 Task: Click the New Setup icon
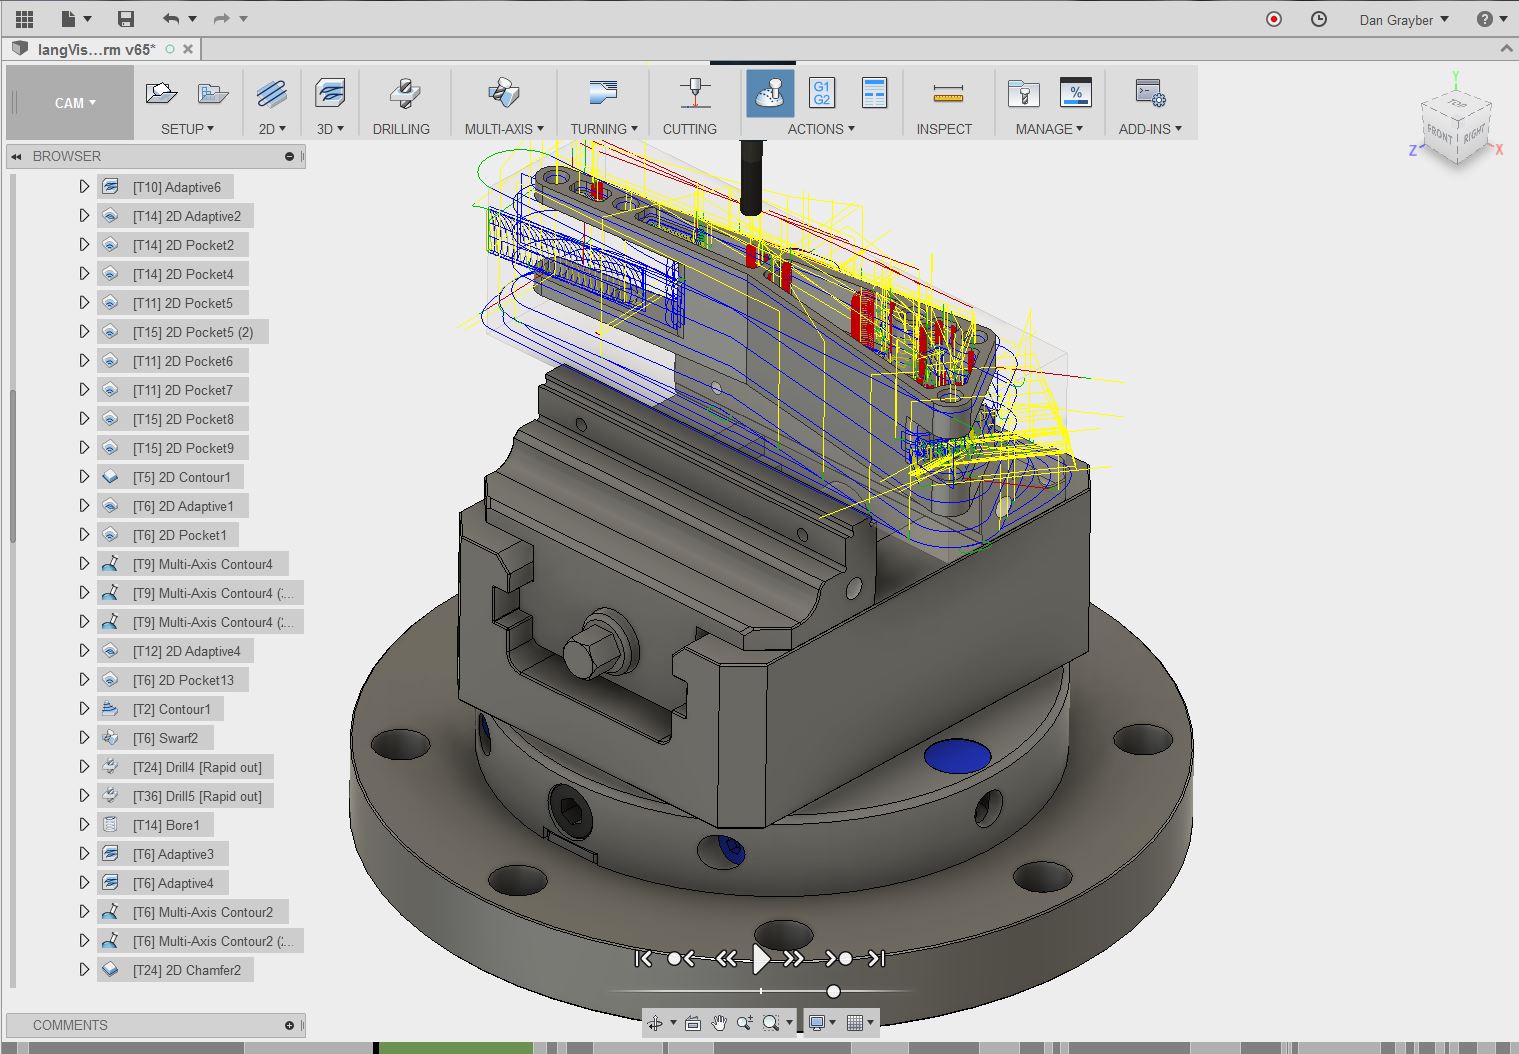(161, 94)
